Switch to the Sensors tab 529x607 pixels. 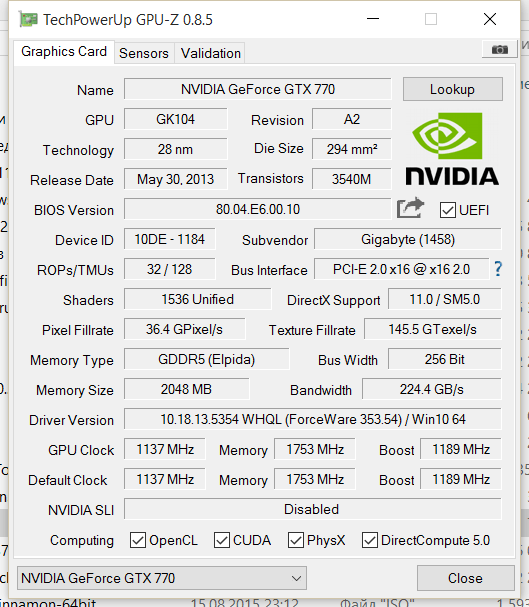coord(144,53)
